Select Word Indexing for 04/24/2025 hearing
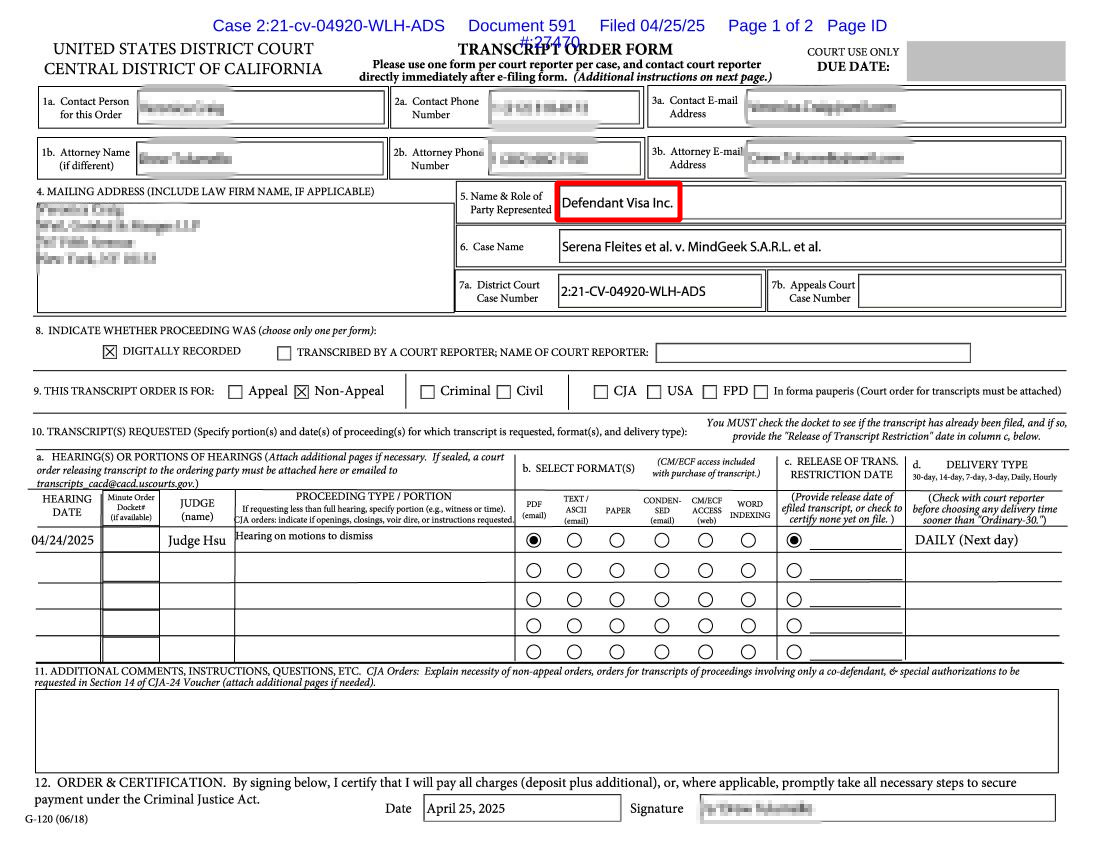Screen dimensions: 1100x850 (x=749, y=541)
